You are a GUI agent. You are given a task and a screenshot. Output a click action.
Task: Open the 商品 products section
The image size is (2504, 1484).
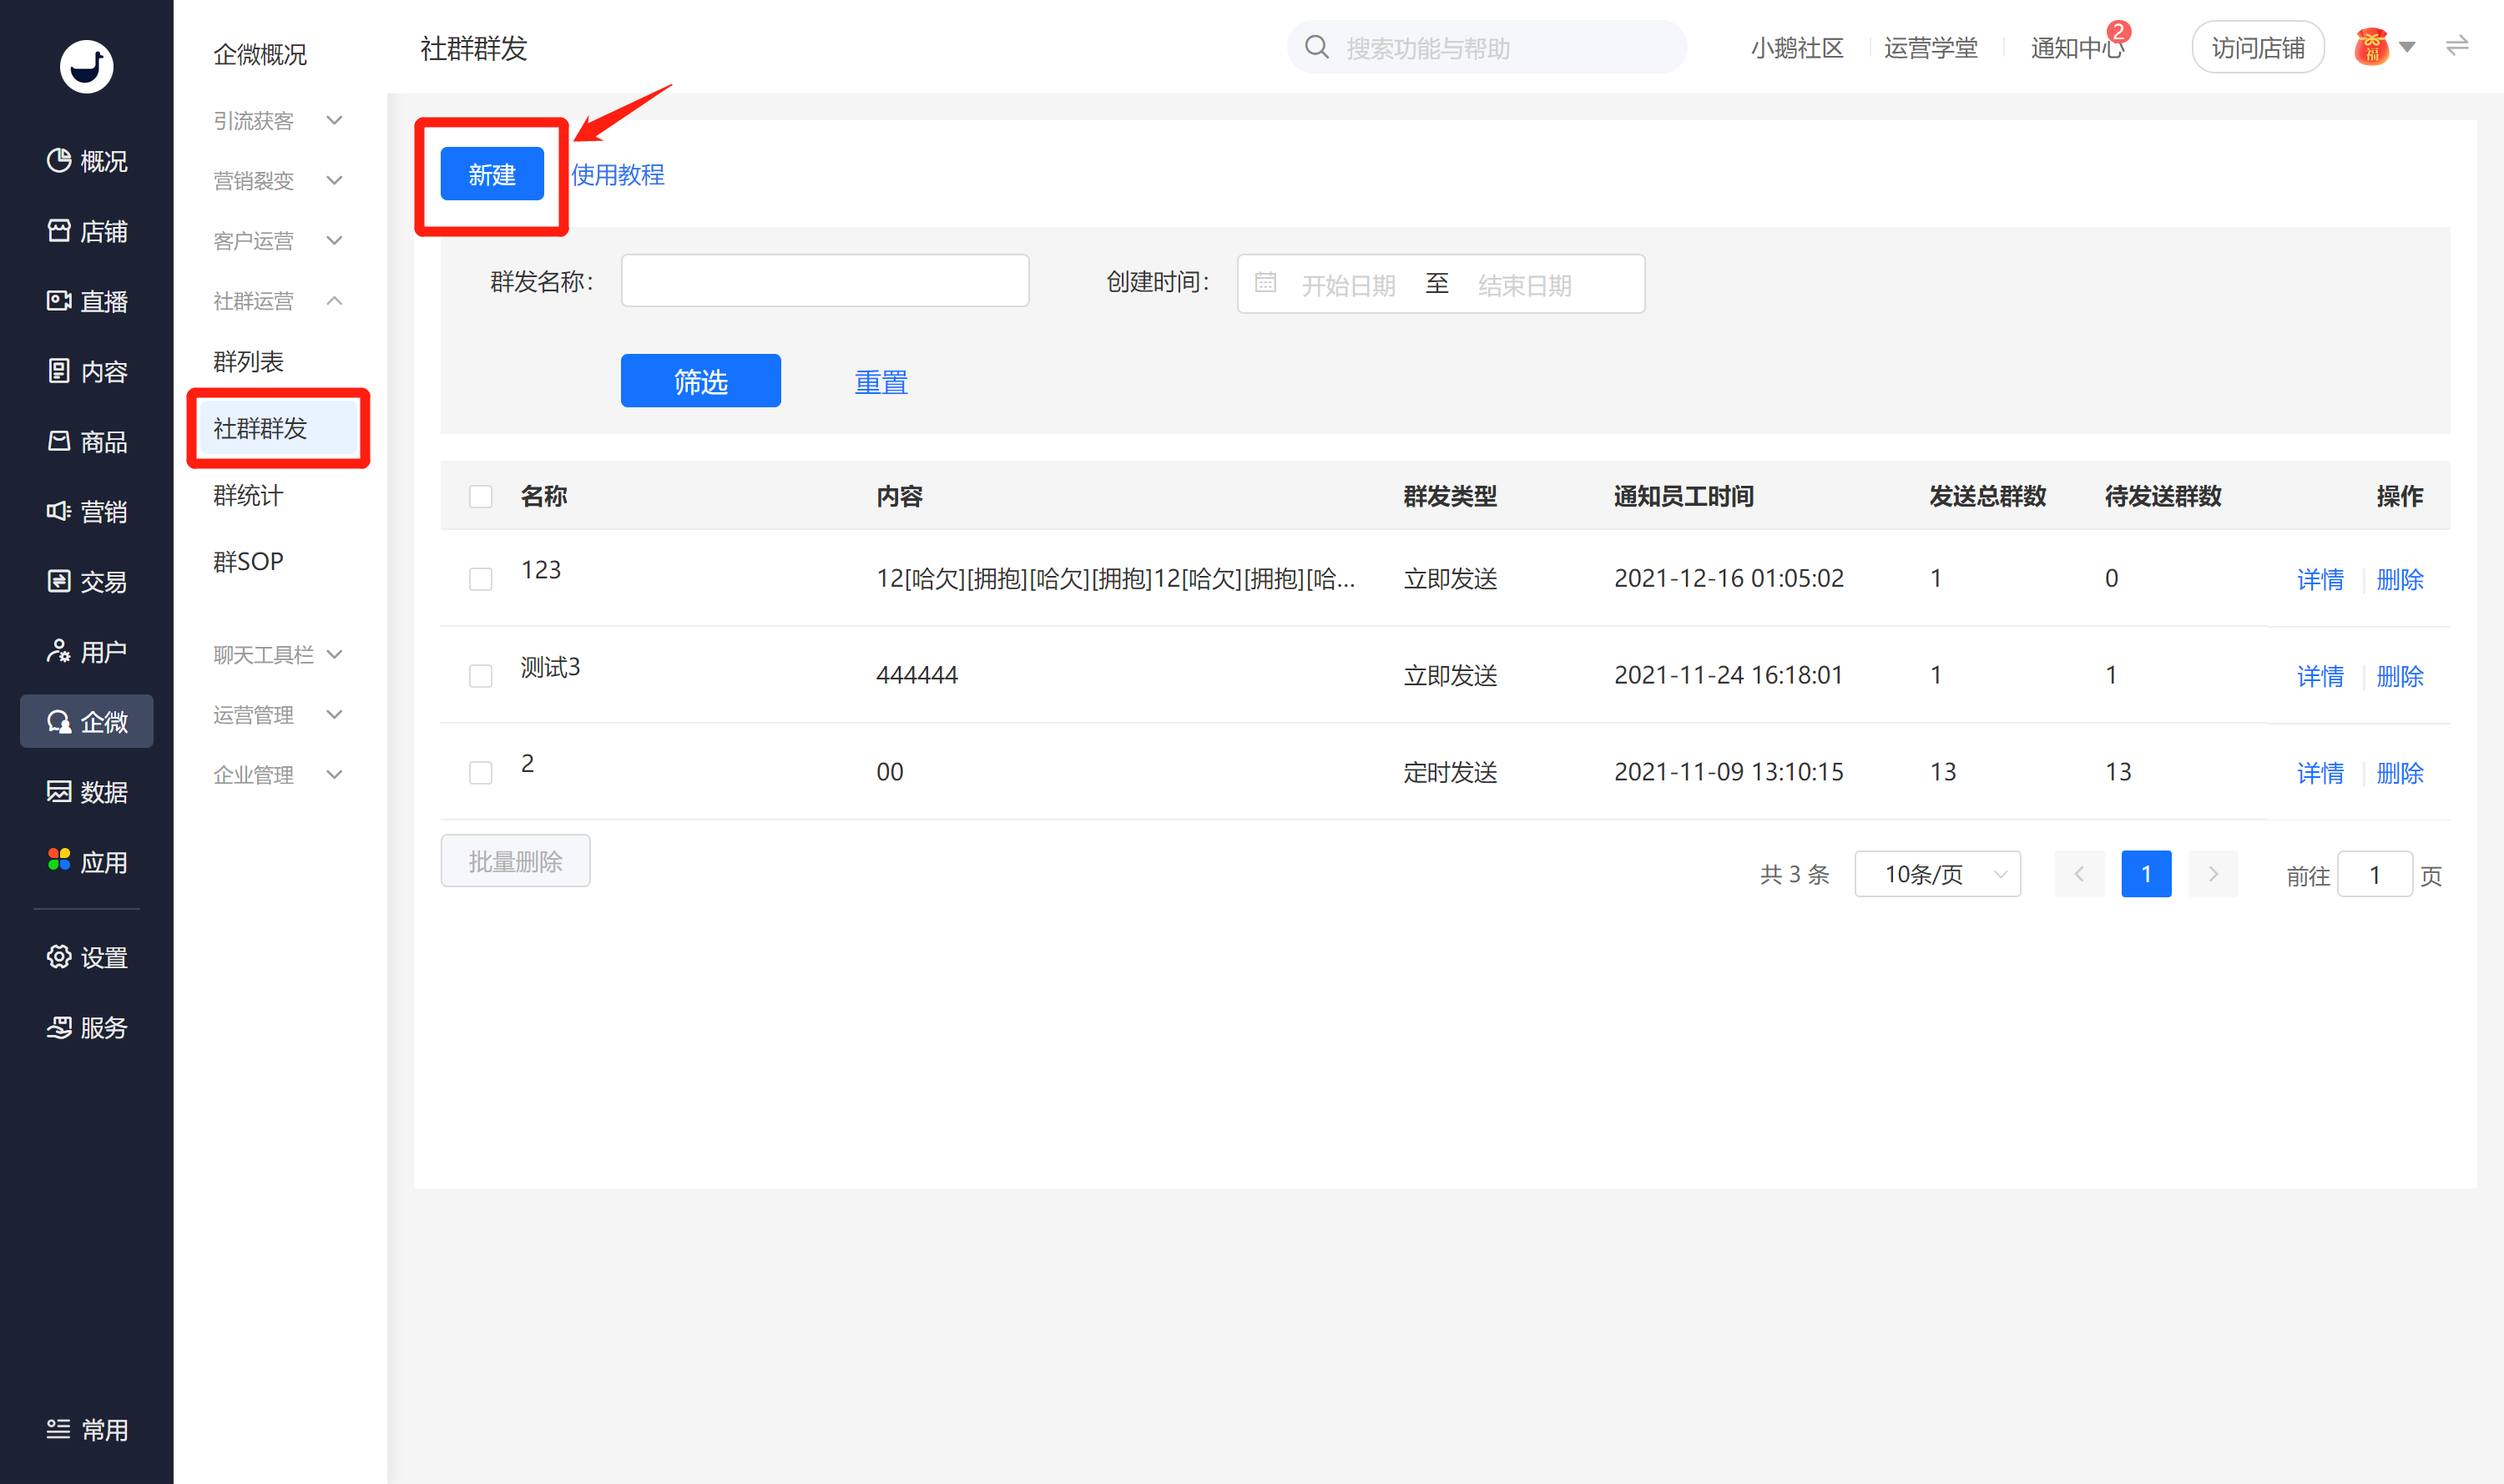(x=86, y=441)
